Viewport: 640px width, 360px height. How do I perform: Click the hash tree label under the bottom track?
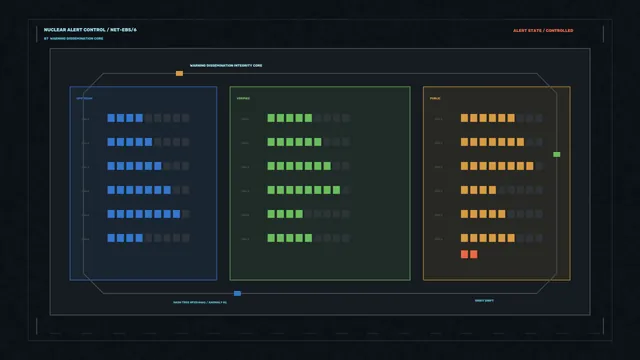pos(200,302)
